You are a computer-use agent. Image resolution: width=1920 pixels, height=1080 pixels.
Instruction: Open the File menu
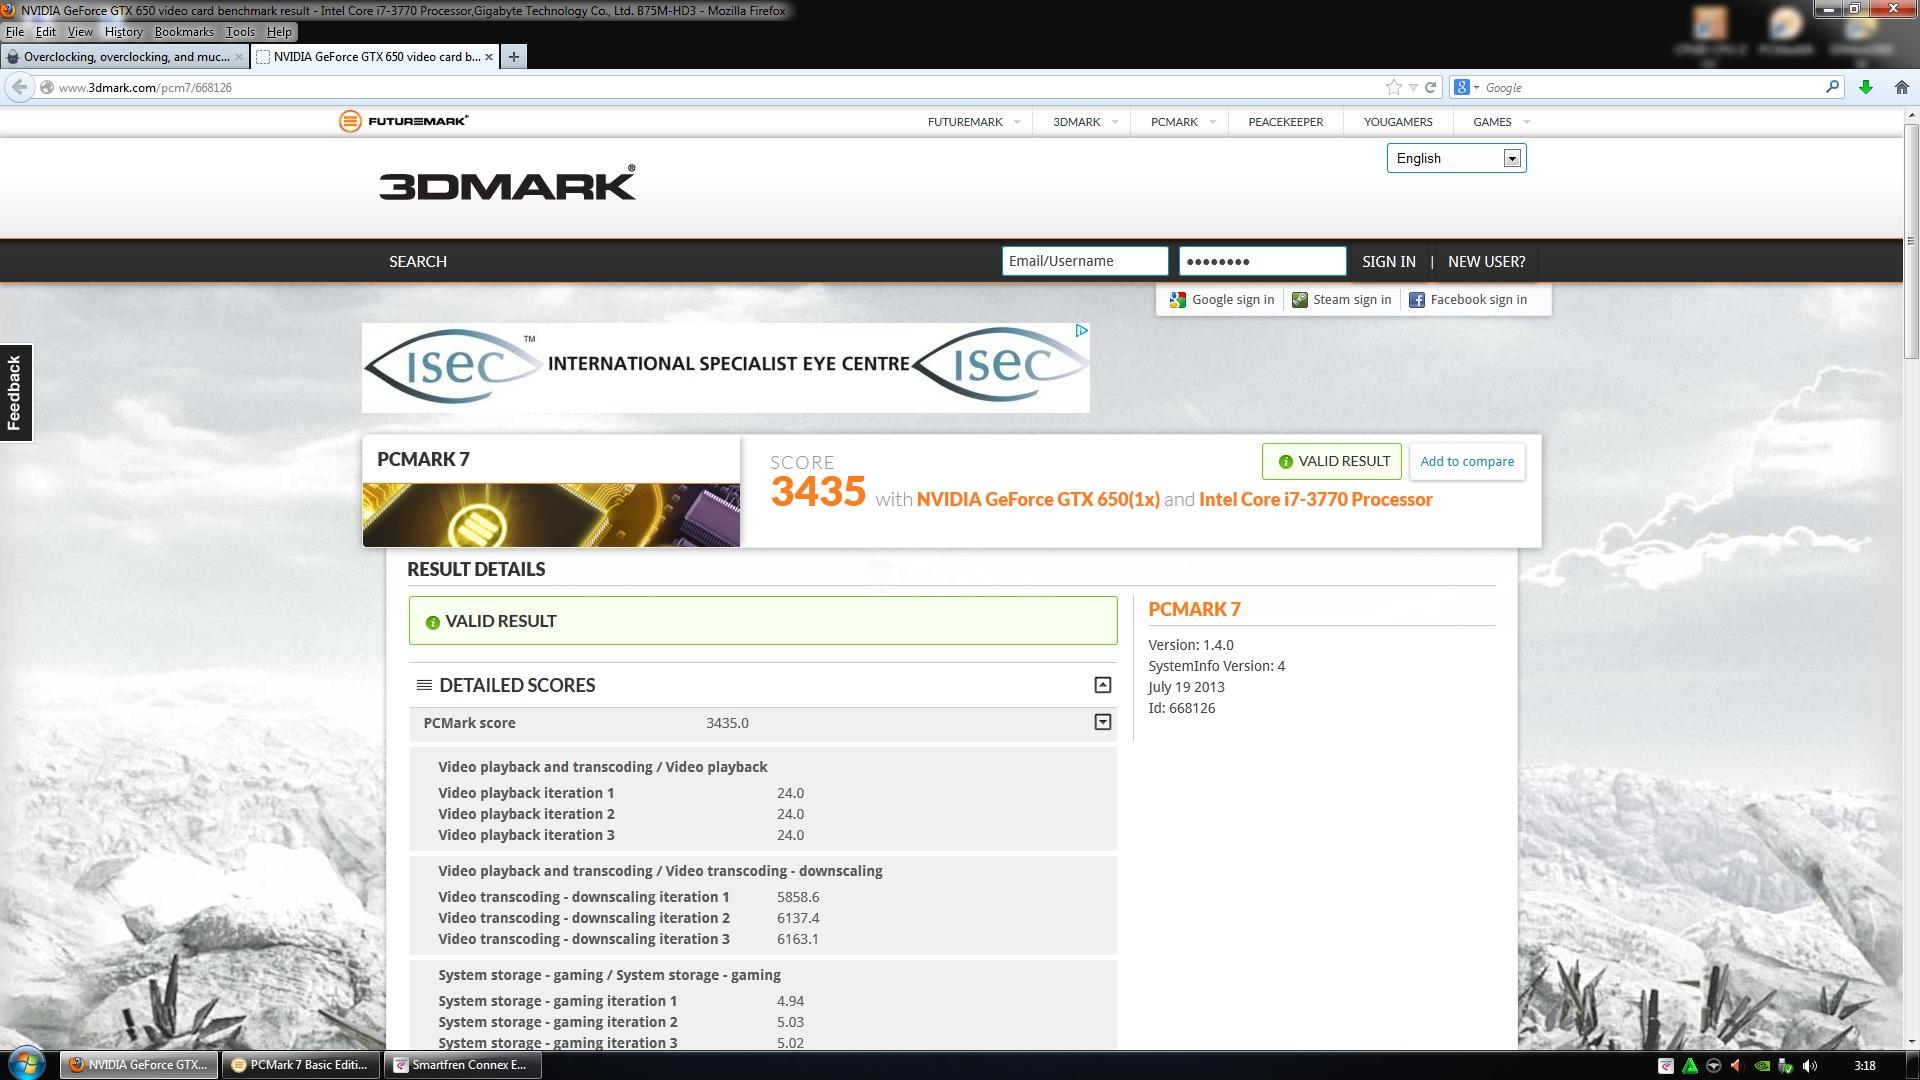click(x=15, y=32)
